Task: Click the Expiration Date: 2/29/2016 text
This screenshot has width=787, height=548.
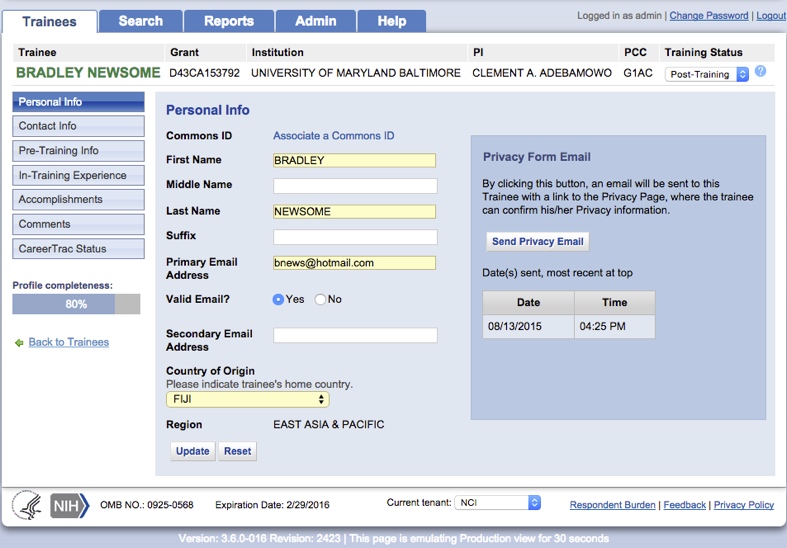Action: click(x=273, y=505)
